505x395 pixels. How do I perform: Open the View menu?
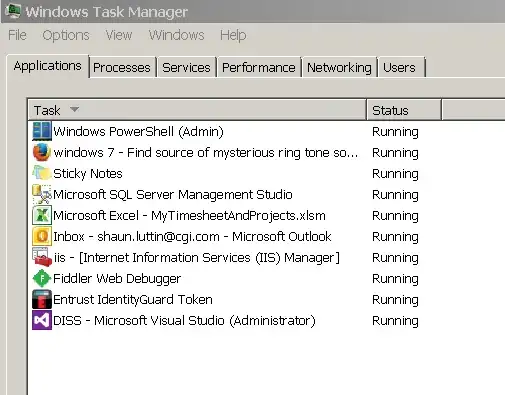pyautogui.click(x=119, y=35)
